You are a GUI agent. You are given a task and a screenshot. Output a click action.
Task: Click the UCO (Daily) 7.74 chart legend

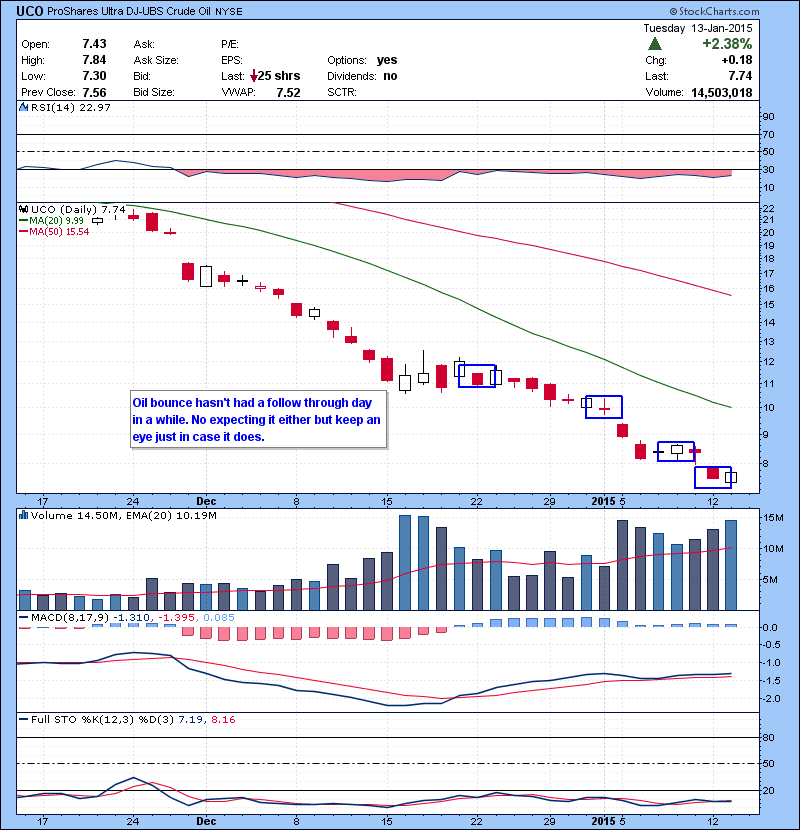pos(78,210)
